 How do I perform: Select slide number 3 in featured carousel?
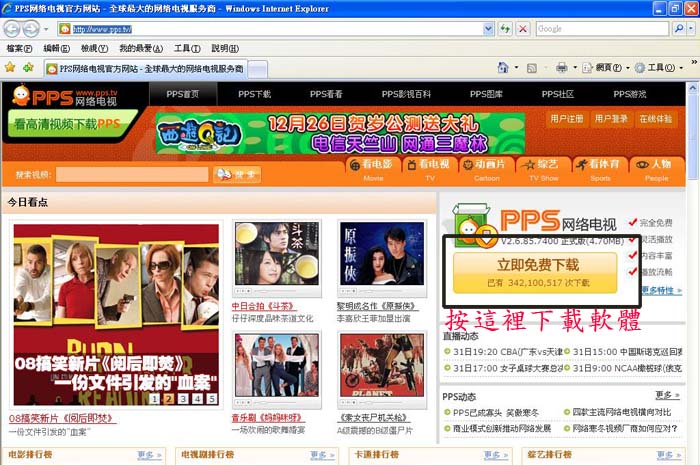pos(183,399)
